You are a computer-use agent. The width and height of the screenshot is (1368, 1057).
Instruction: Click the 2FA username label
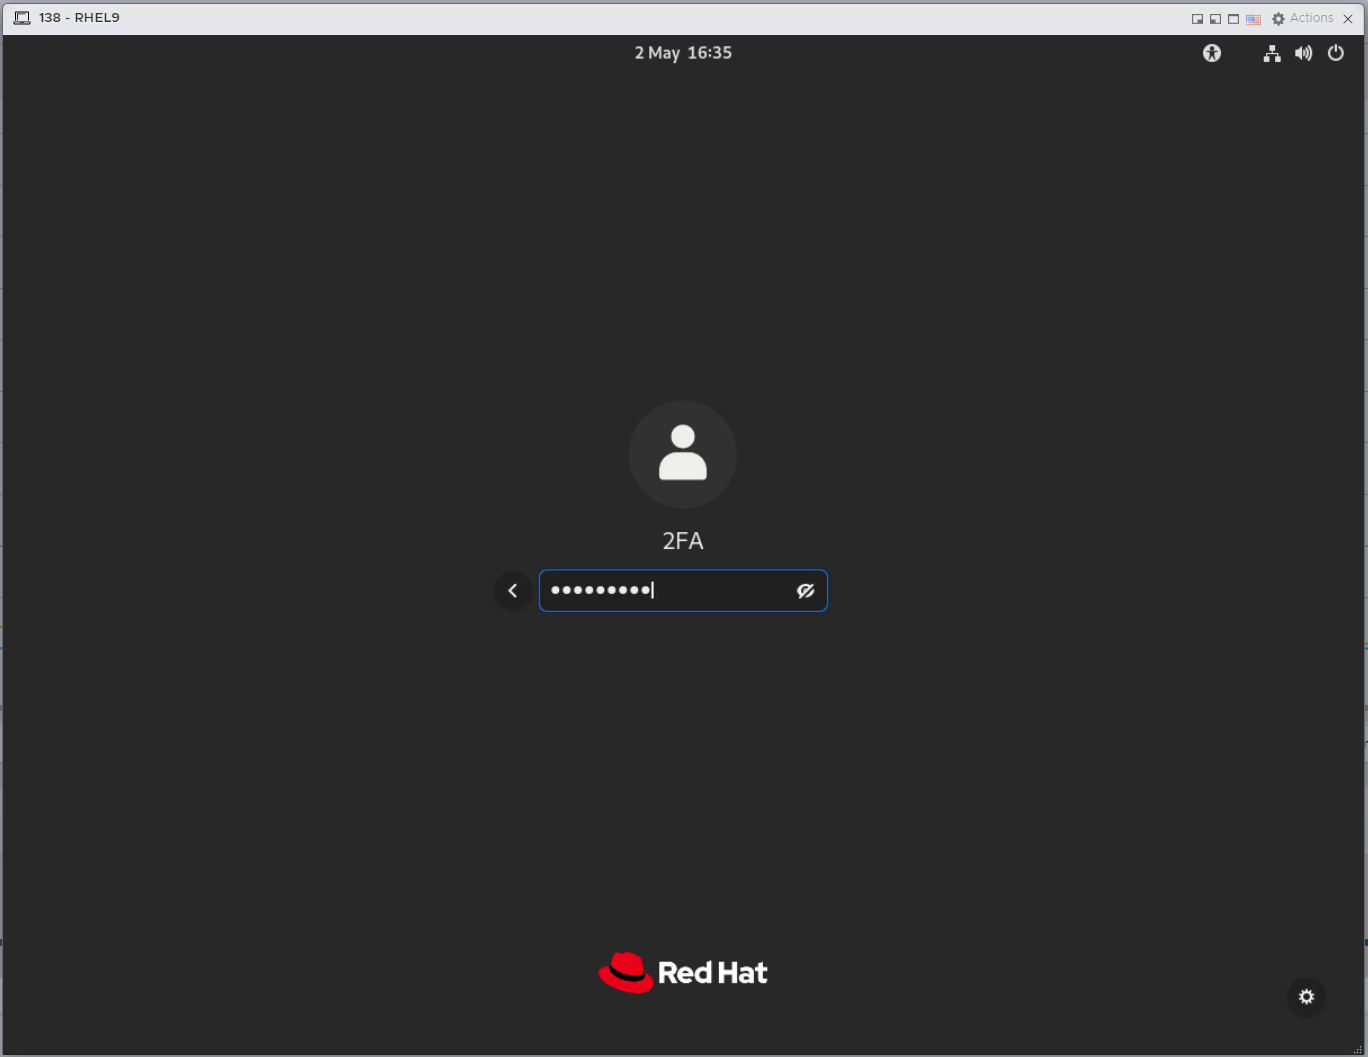point(683,541)
